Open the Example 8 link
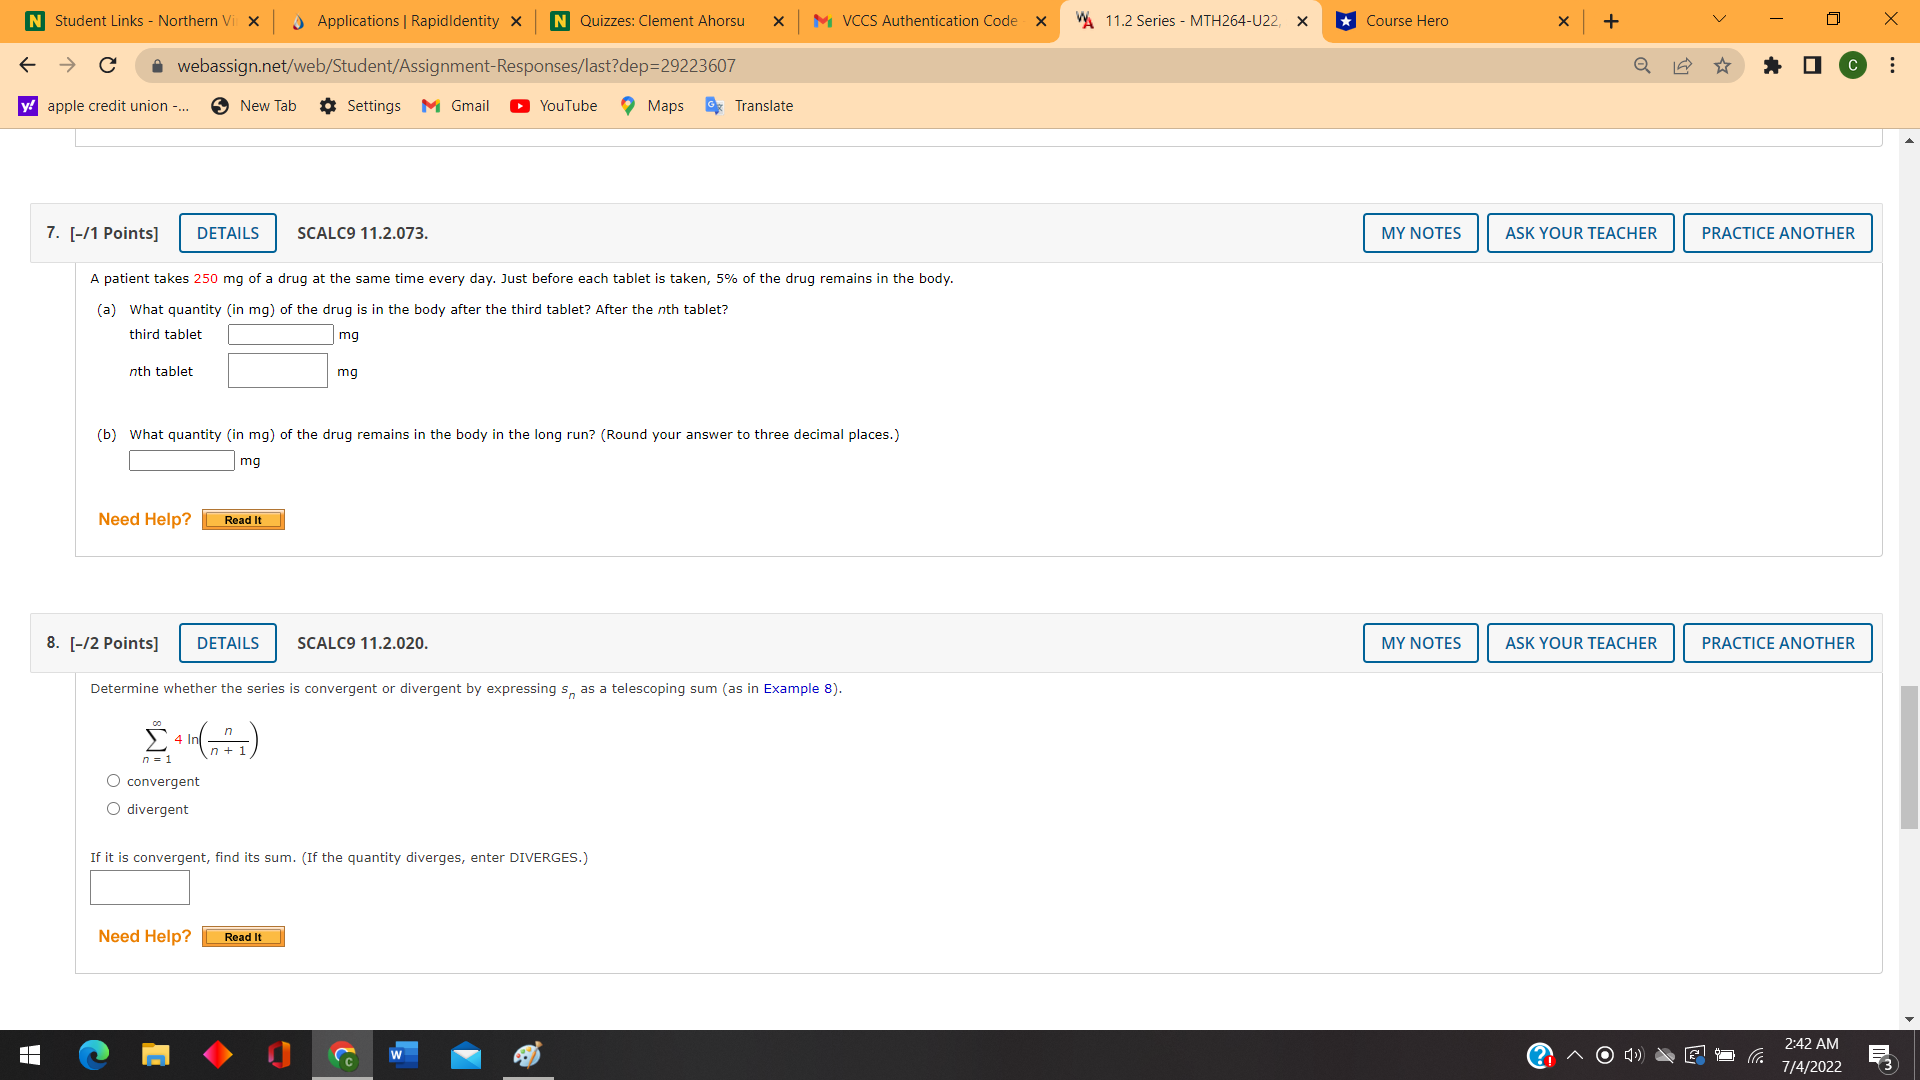 pos(798,689)
